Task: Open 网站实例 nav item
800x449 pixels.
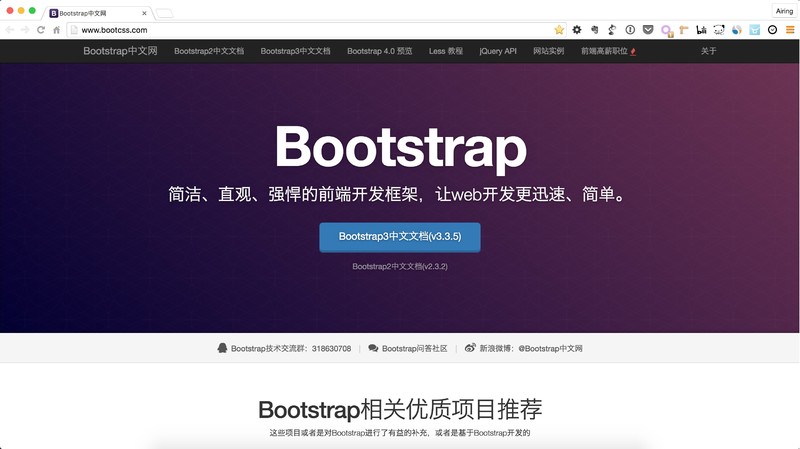Action: (x=548, y=51)
